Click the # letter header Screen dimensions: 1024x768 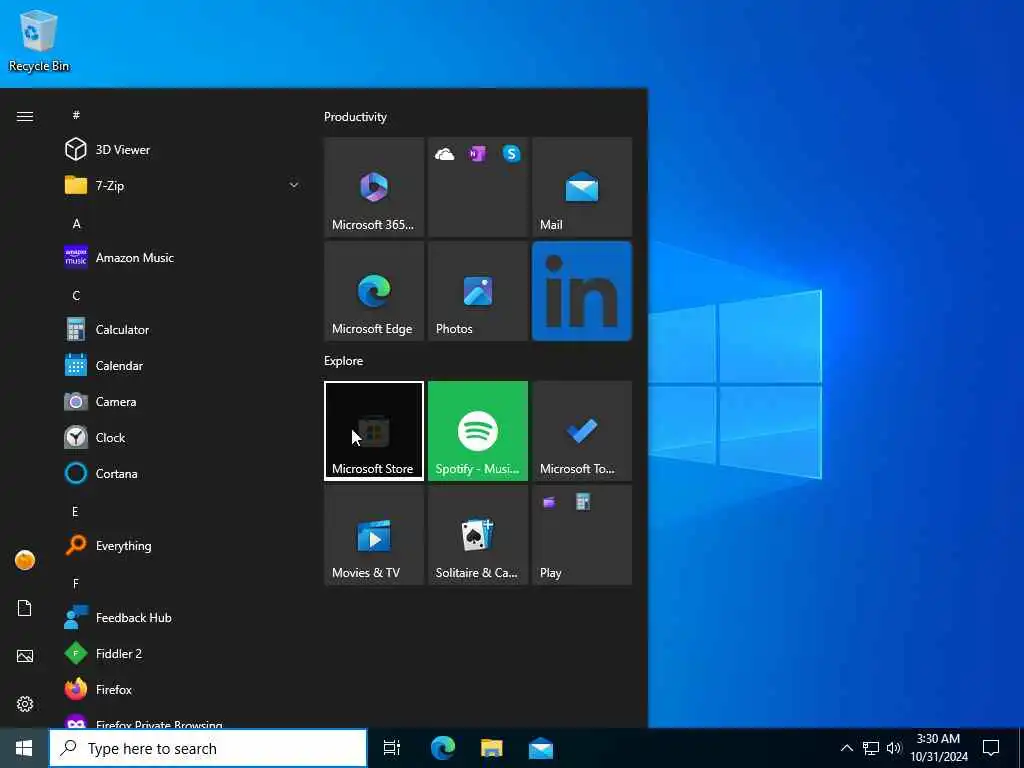(76, 115)
